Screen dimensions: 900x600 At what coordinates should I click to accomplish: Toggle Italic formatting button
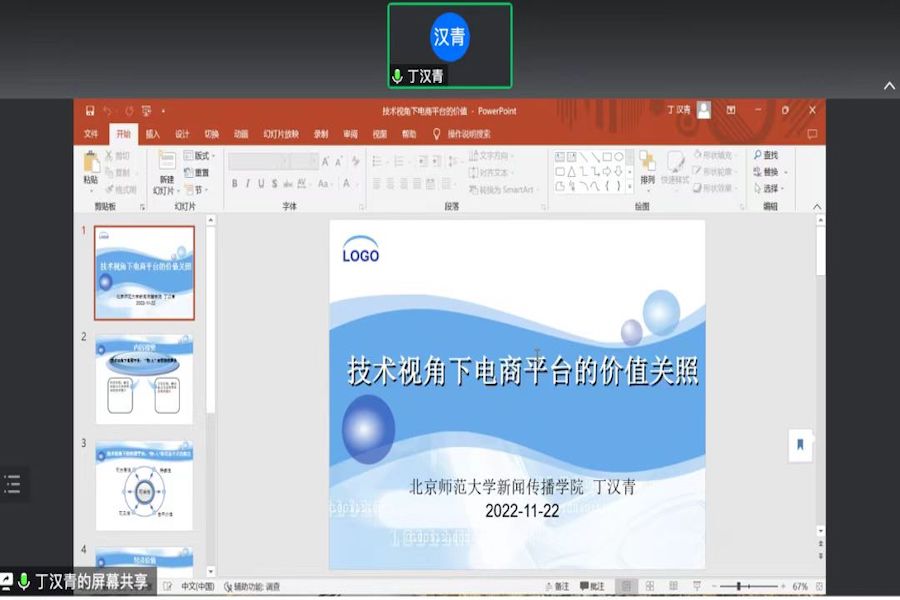[248, 184]
